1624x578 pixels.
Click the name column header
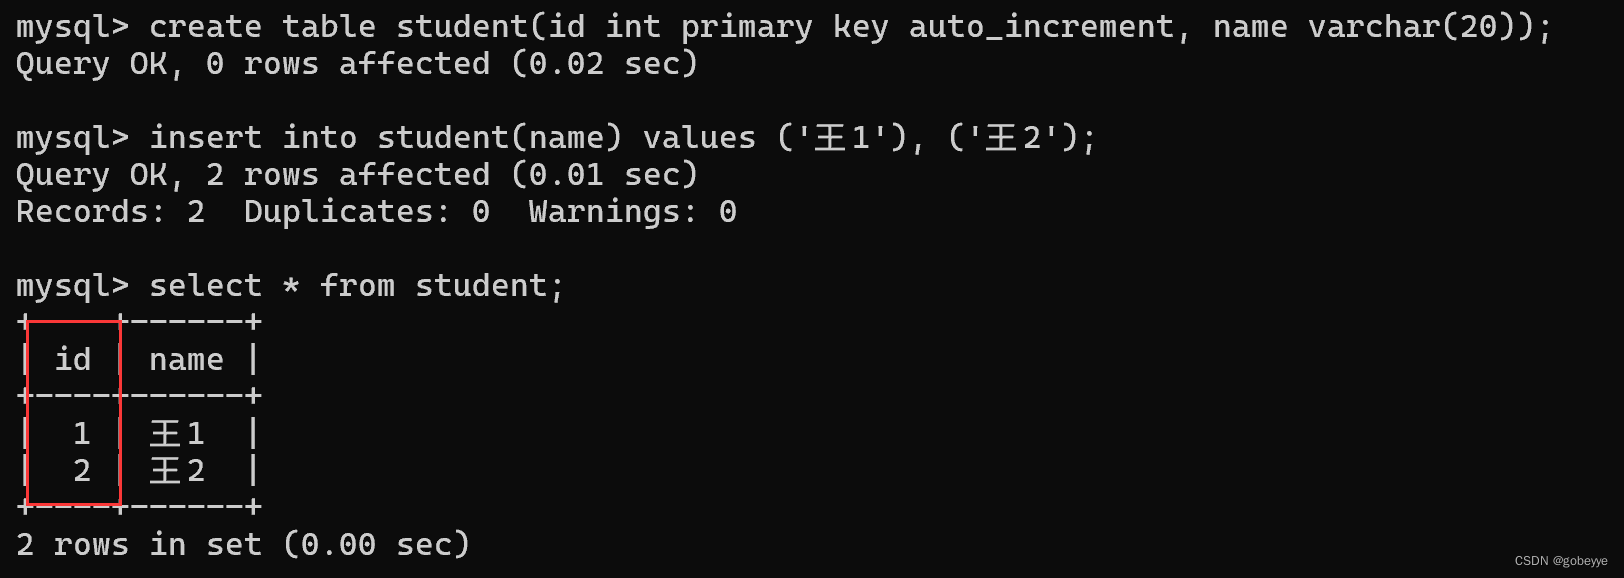[186, 360]
